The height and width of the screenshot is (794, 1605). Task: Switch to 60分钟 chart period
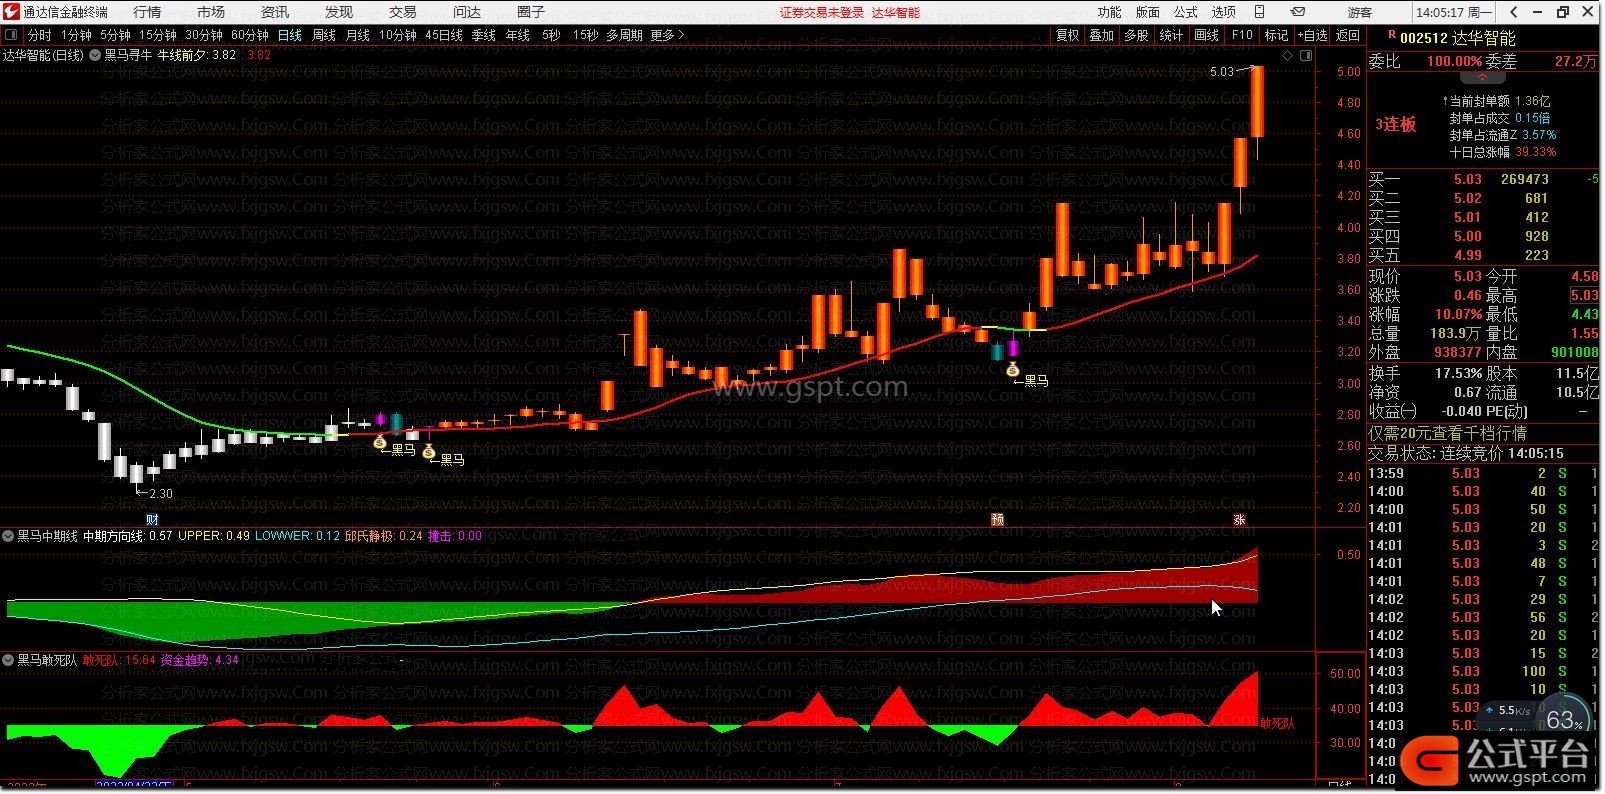click(250, 35)
